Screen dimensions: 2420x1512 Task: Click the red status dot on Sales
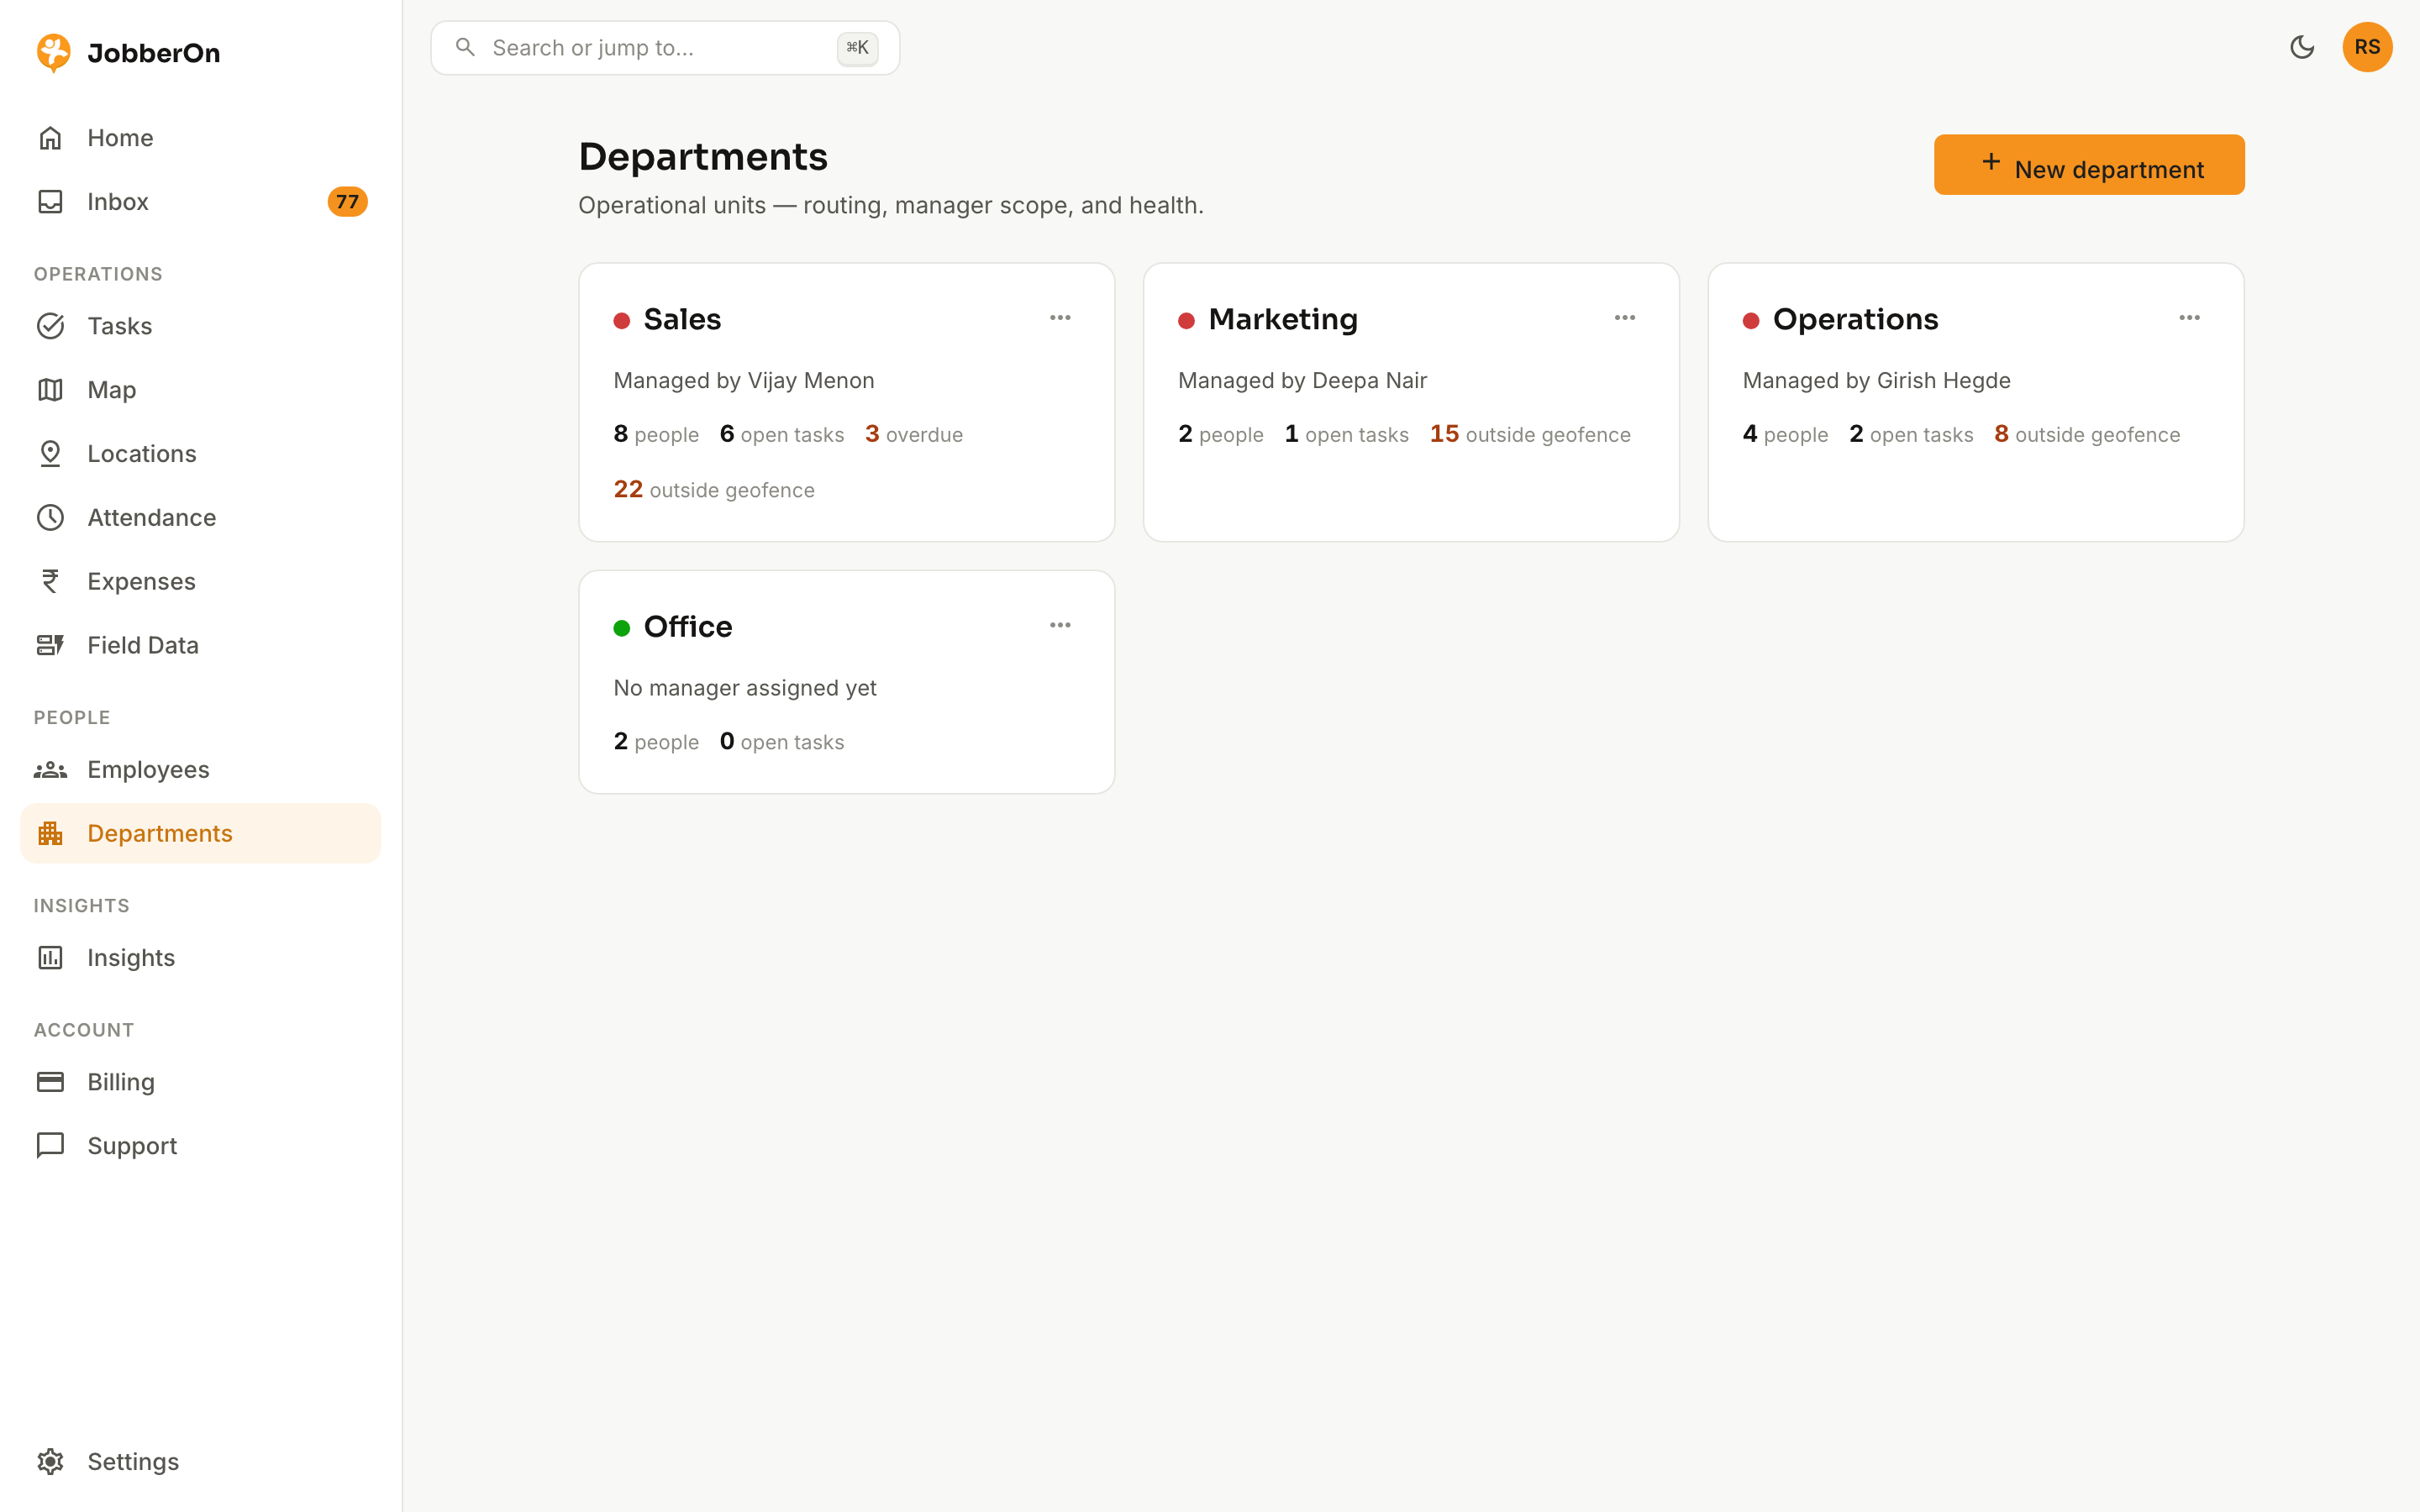(x=621, y=321)
